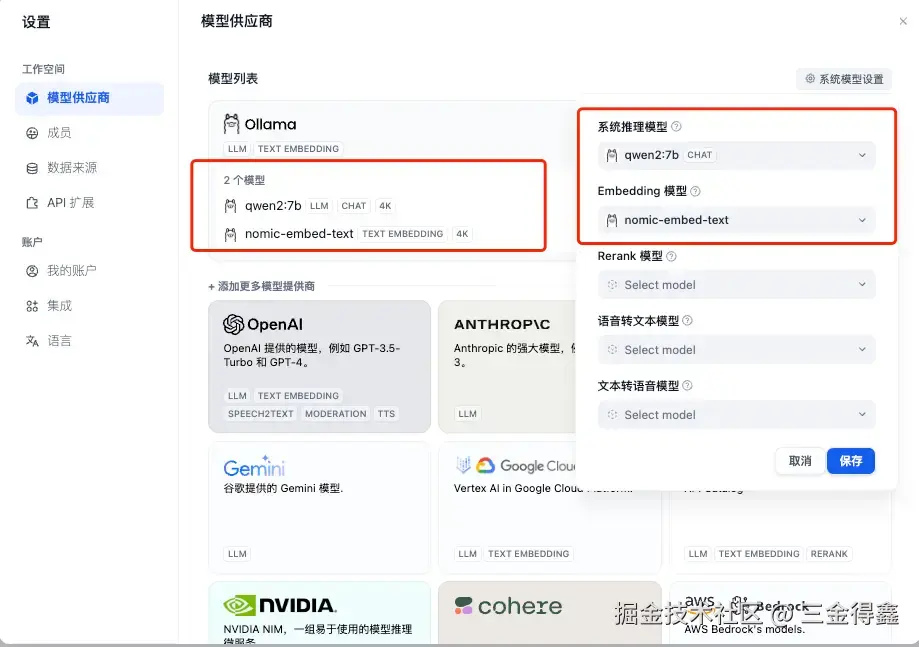This screenshot has width=919, height=647.
Task: Click the database icon beside 数据来源
Action: tap(32, 168)
